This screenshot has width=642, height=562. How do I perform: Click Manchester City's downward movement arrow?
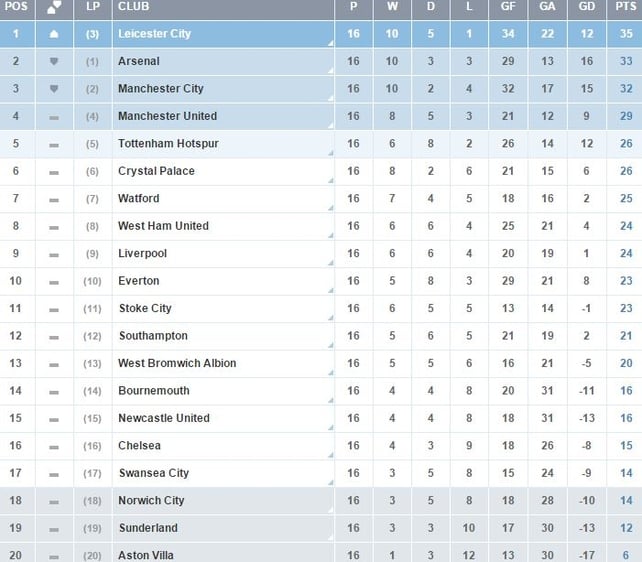[x=54, y=89]
